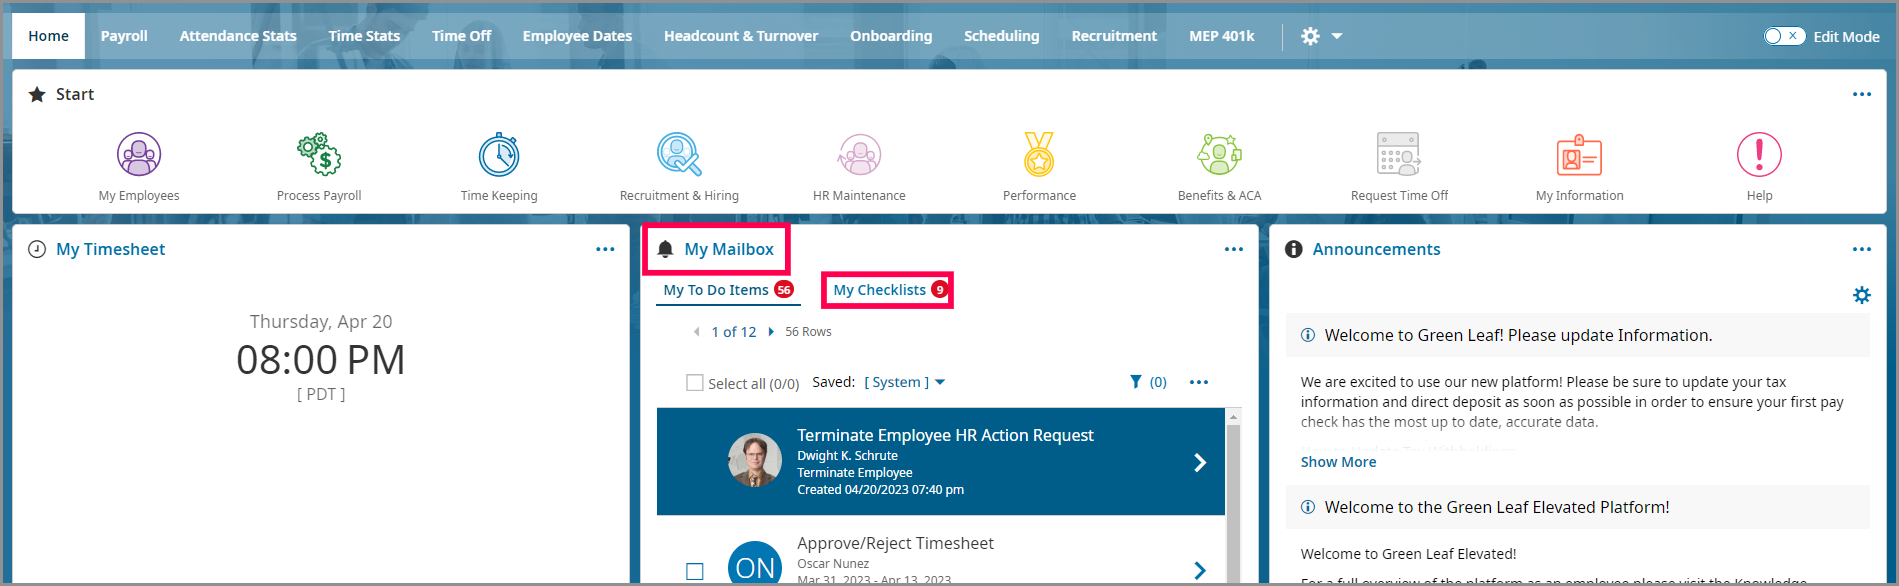Open the Performance medal icon
The width and height of the screenshot is (1899, 586).
point(1039,154)
